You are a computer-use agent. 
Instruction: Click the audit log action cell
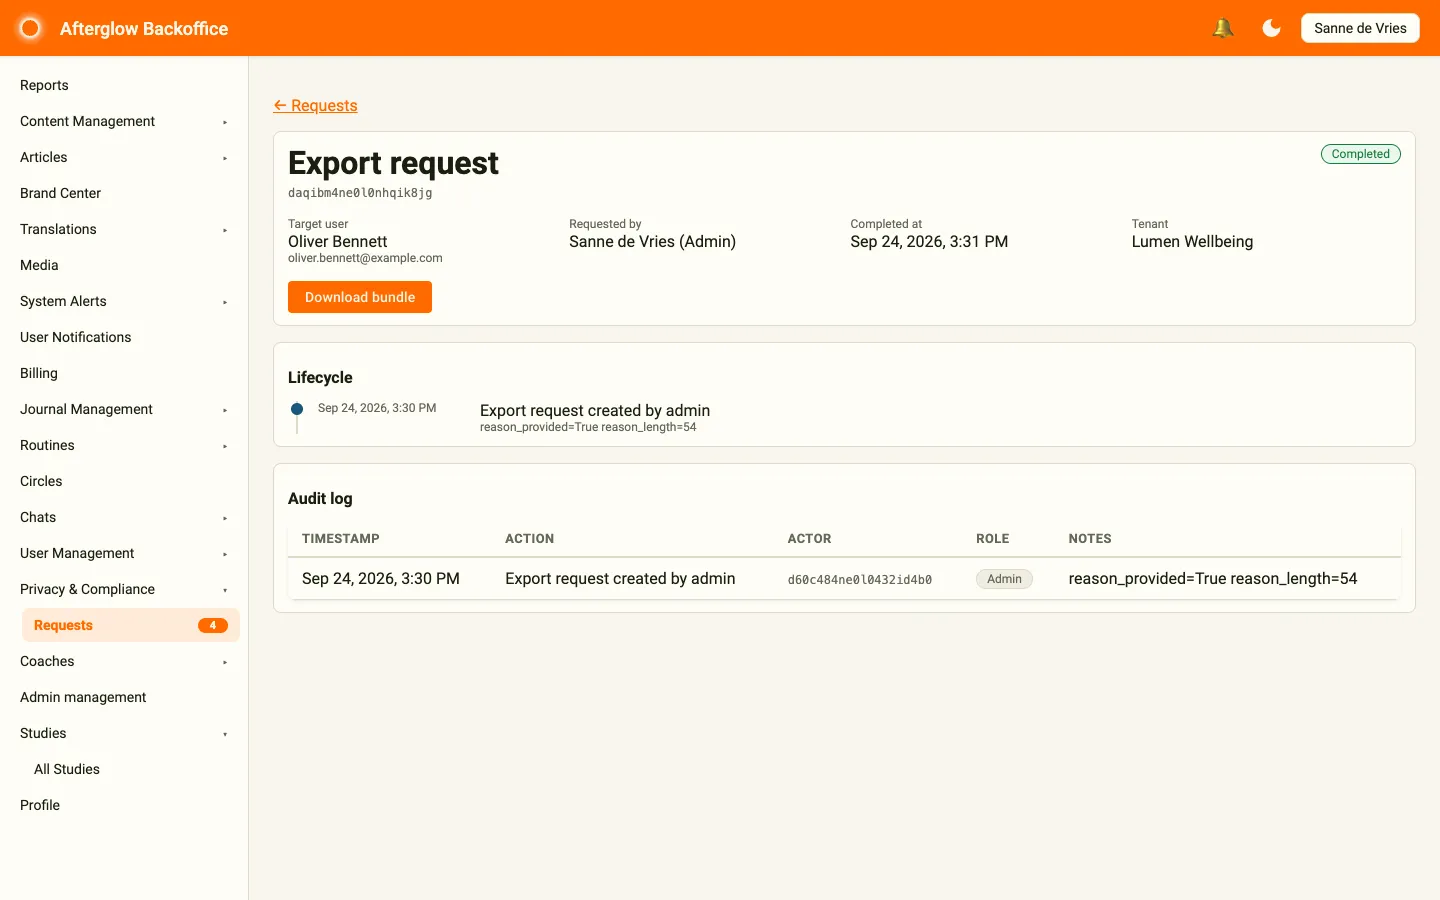pyautogui.click(x=620, y=579)
